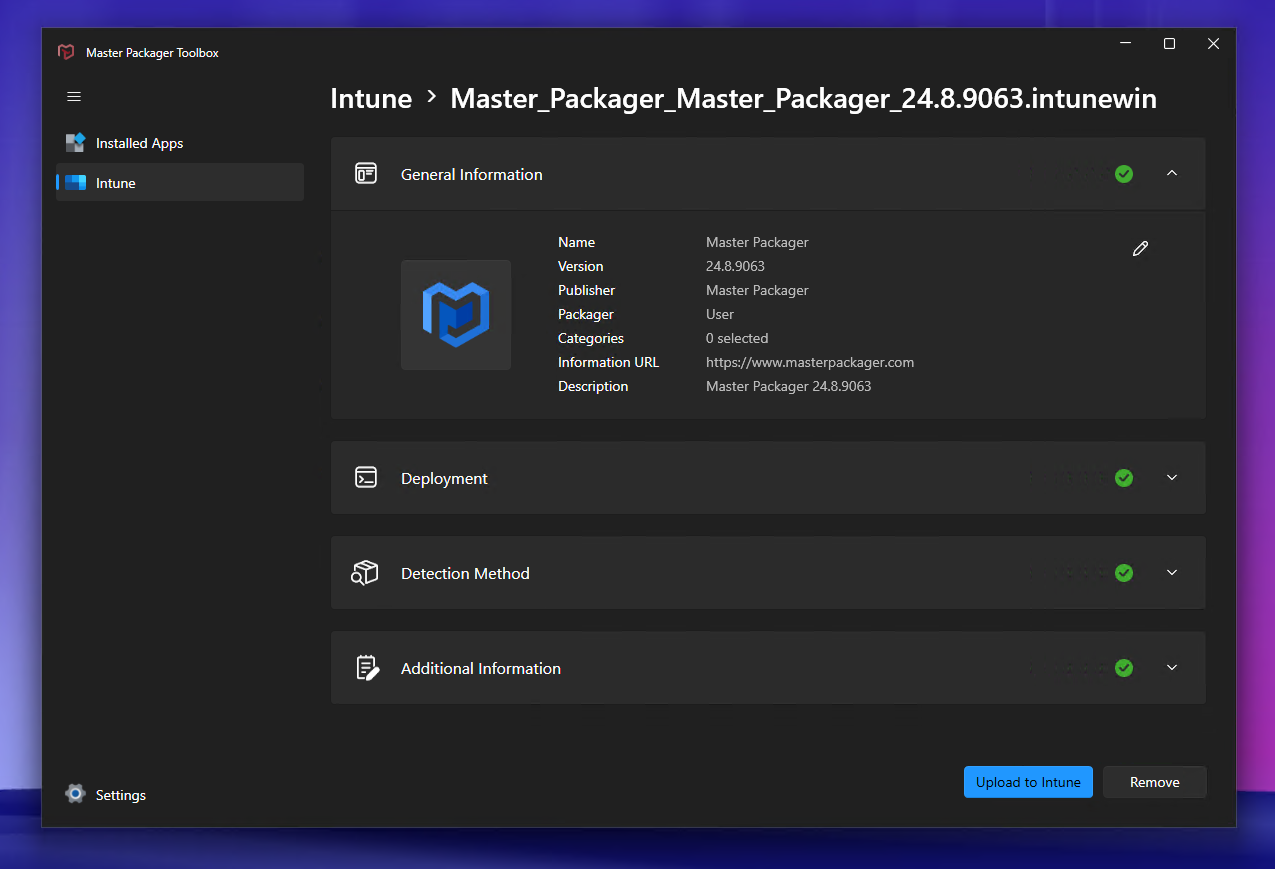Click the Categories field label
This screenshot has width=1275, height=869.
pos(591,338)
